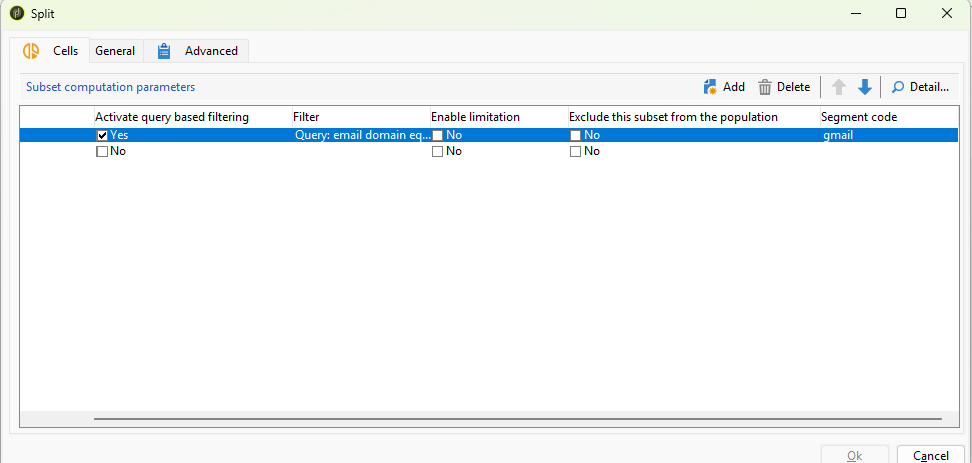Switch to the General tab
Viewport: 972px width, 463px height.
click(115, 51)
